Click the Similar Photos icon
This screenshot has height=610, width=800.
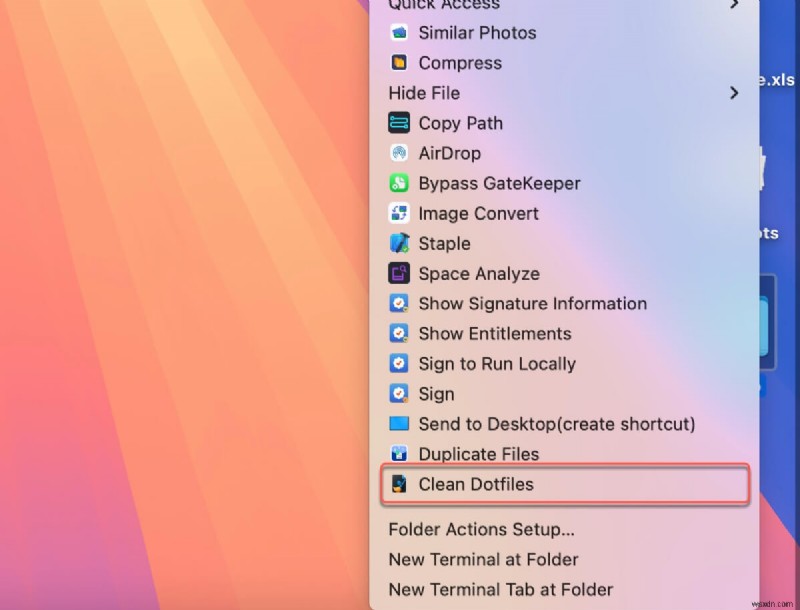399,33
